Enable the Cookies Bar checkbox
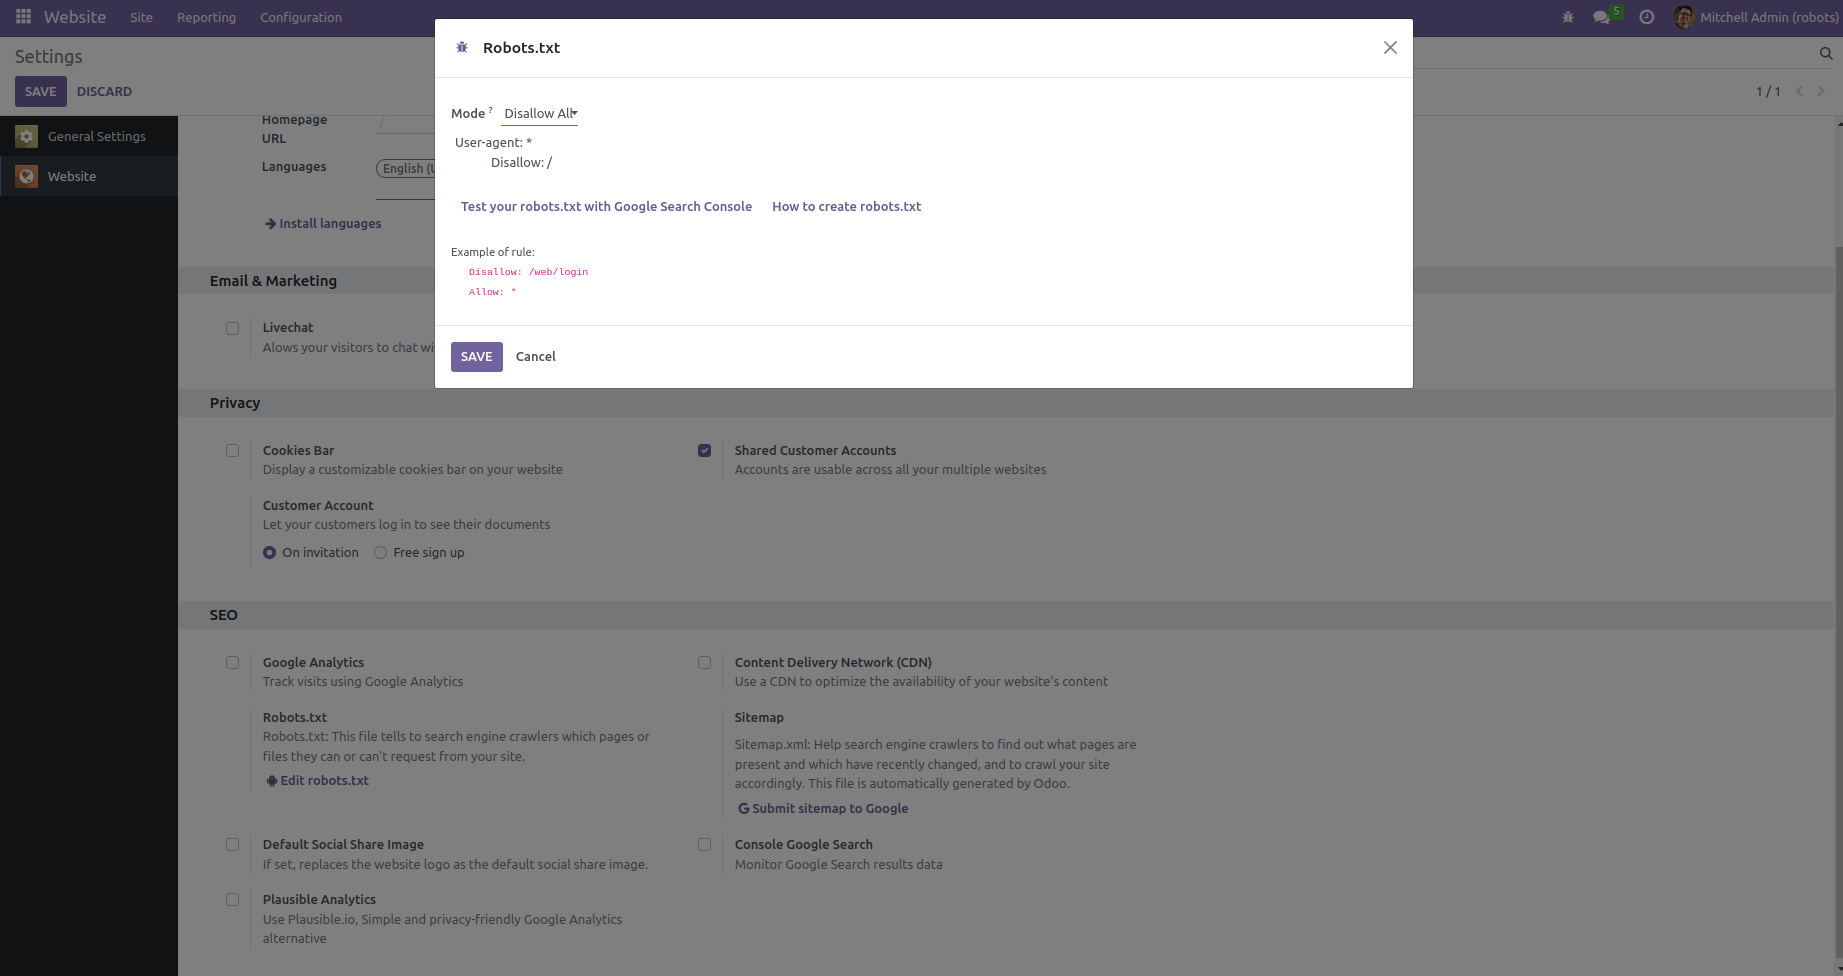Screen dimensions: 1843x976 [233, 451]
